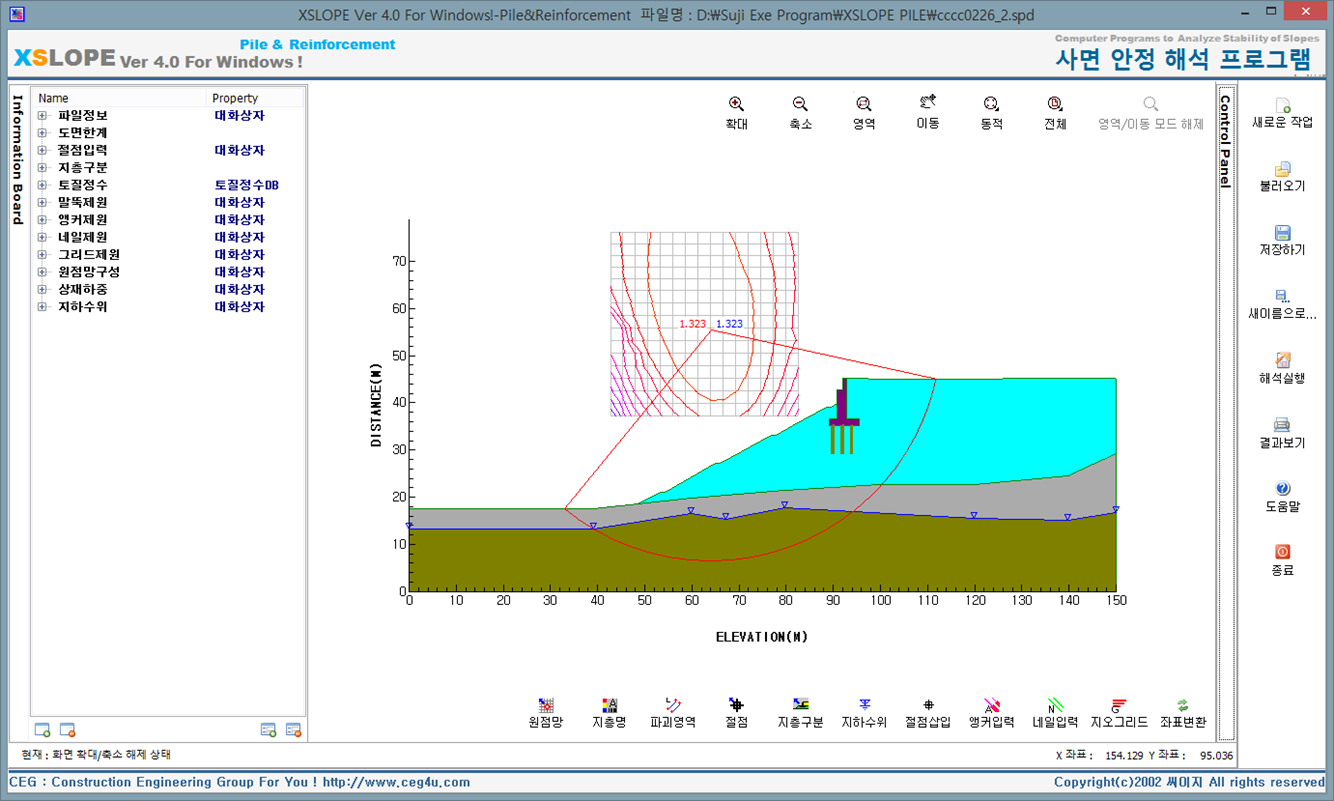Toggle the 원점망 center grid display
The image size is (1334, 801).
click(546, 713)
